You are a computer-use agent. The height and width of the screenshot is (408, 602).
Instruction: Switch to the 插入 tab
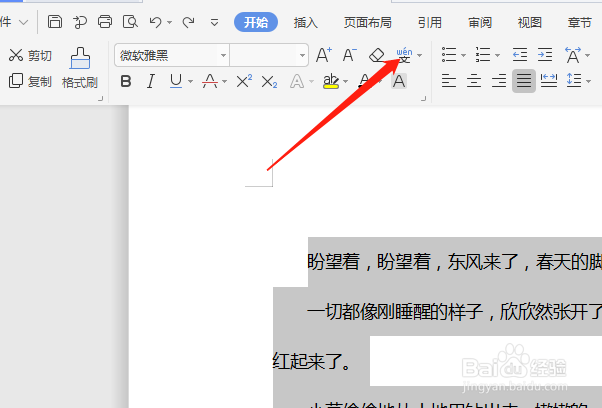point(306,23)
